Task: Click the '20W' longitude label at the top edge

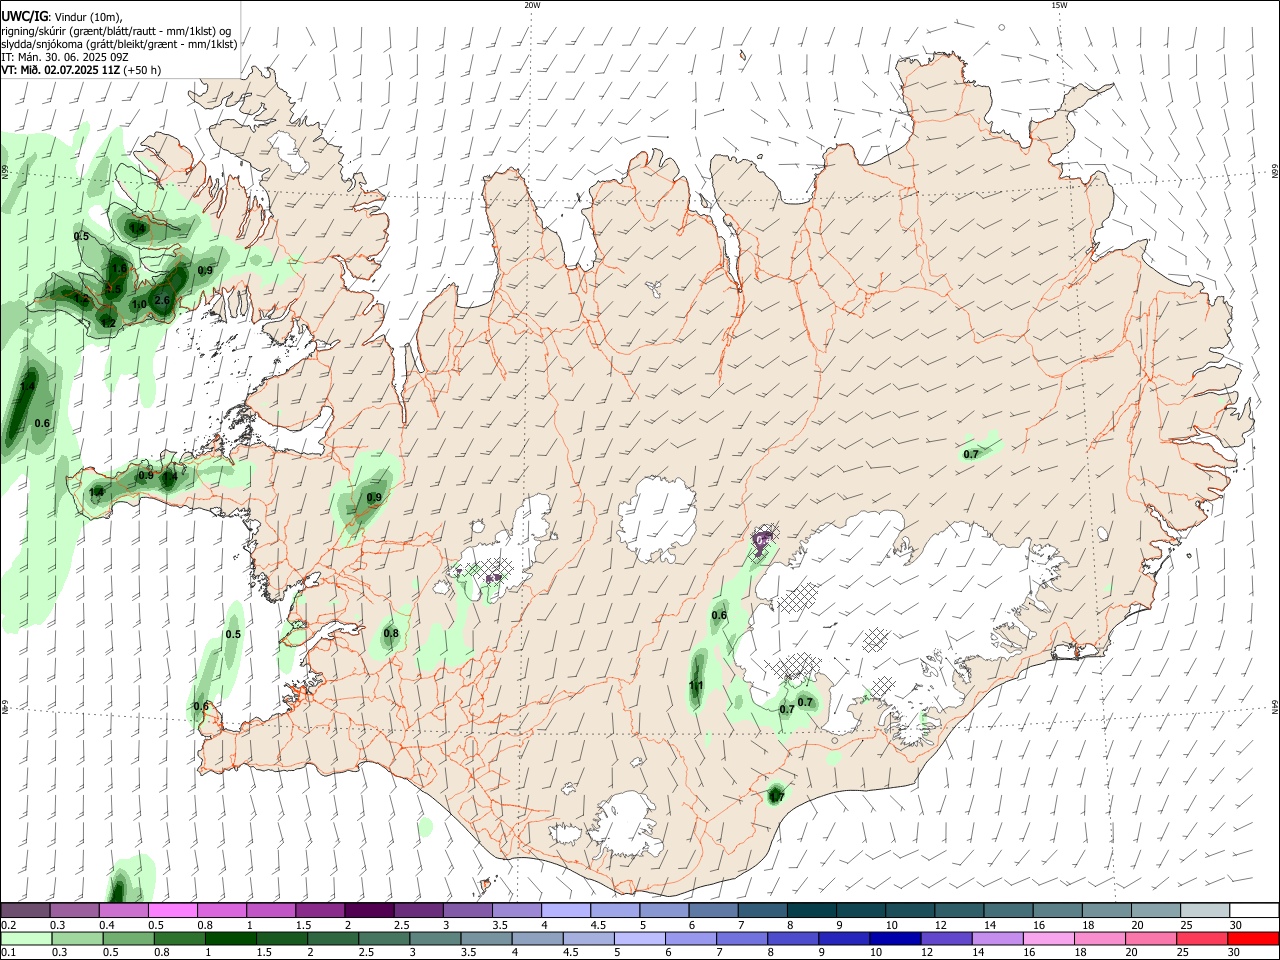Action: (x=532, y=5)
